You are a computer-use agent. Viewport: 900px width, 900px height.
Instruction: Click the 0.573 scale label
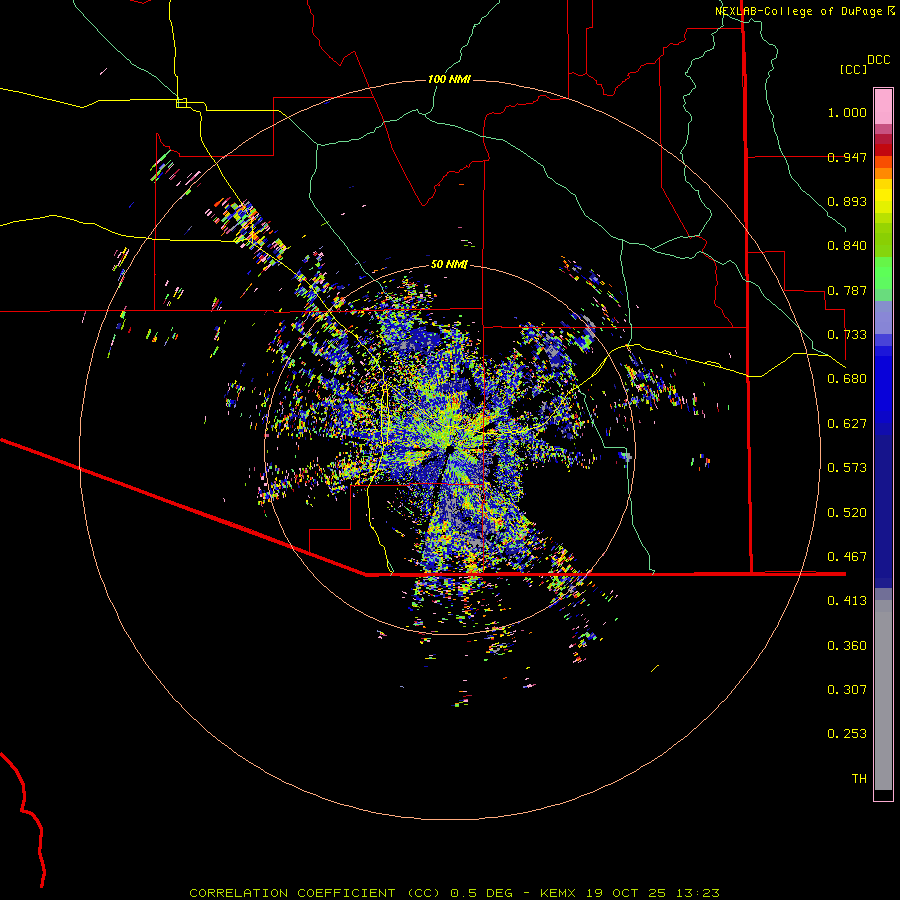pyautogui.click(x=847, y=468)
